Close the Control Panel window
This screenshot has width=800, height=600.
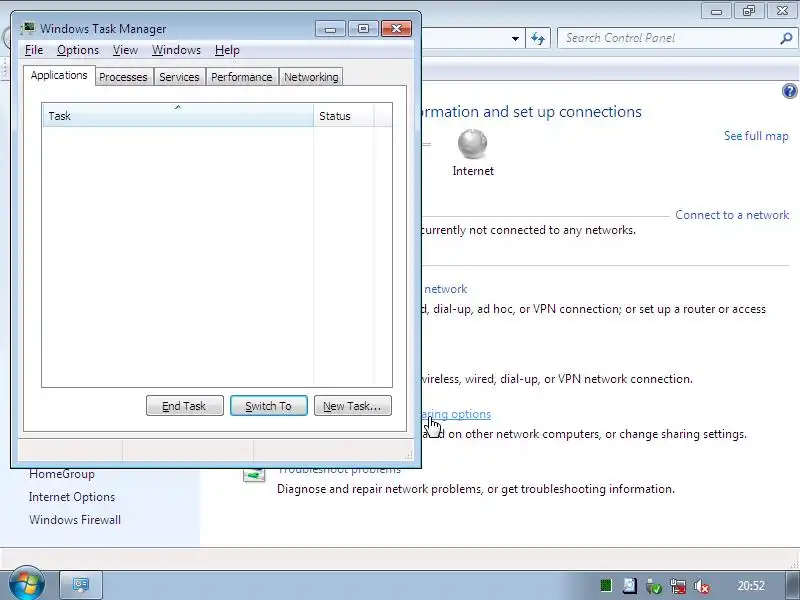coord(782,10)
